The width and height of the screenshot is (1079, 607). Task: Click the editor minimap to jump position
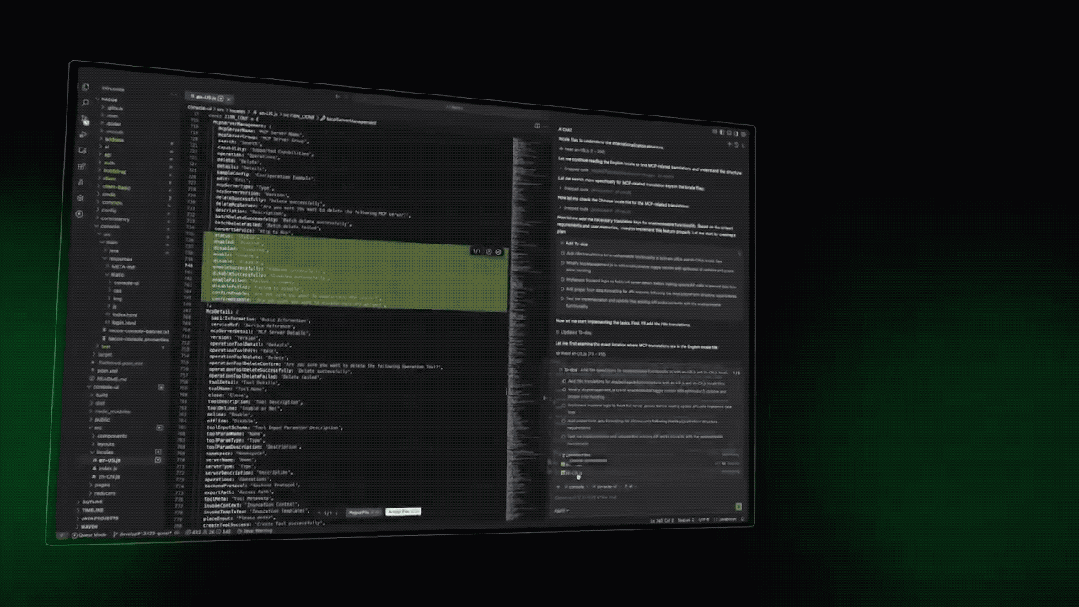(x=525, y=300)
